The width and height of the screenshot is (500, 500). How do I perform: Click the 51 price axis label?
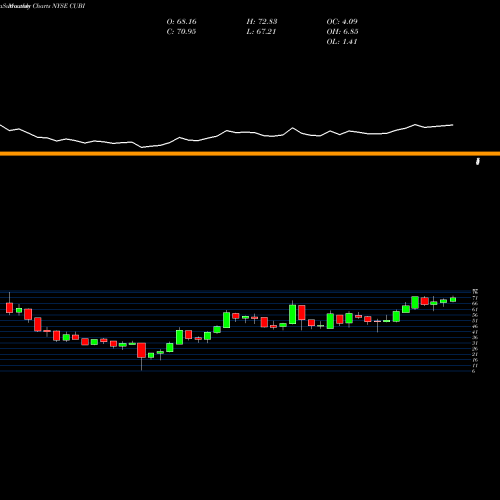click(475, 321)
